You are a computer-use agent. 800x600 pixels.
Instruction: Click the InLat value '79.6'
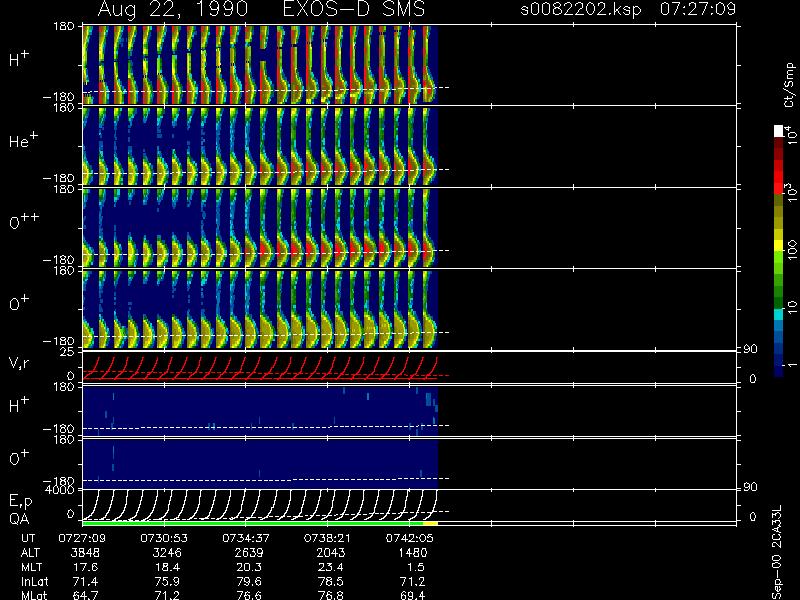(x=249, y=581)
